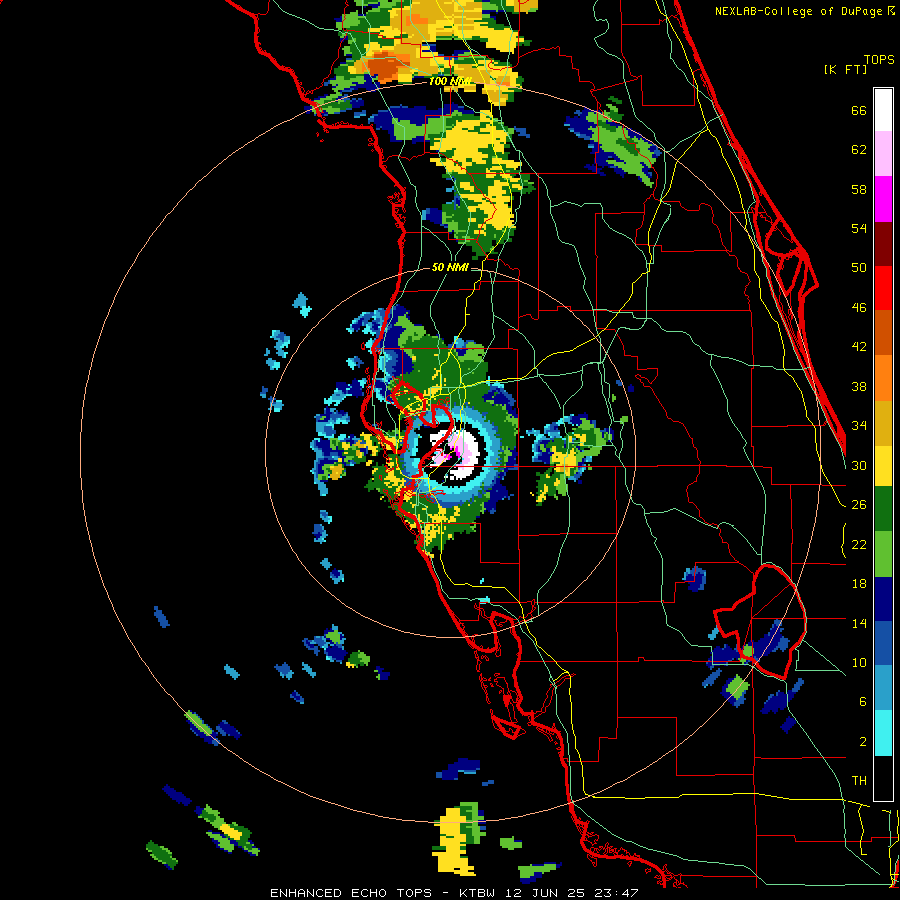This screenshot has height=900, width=900.
Task: Click the legend value 42
Action: point(859,347)
